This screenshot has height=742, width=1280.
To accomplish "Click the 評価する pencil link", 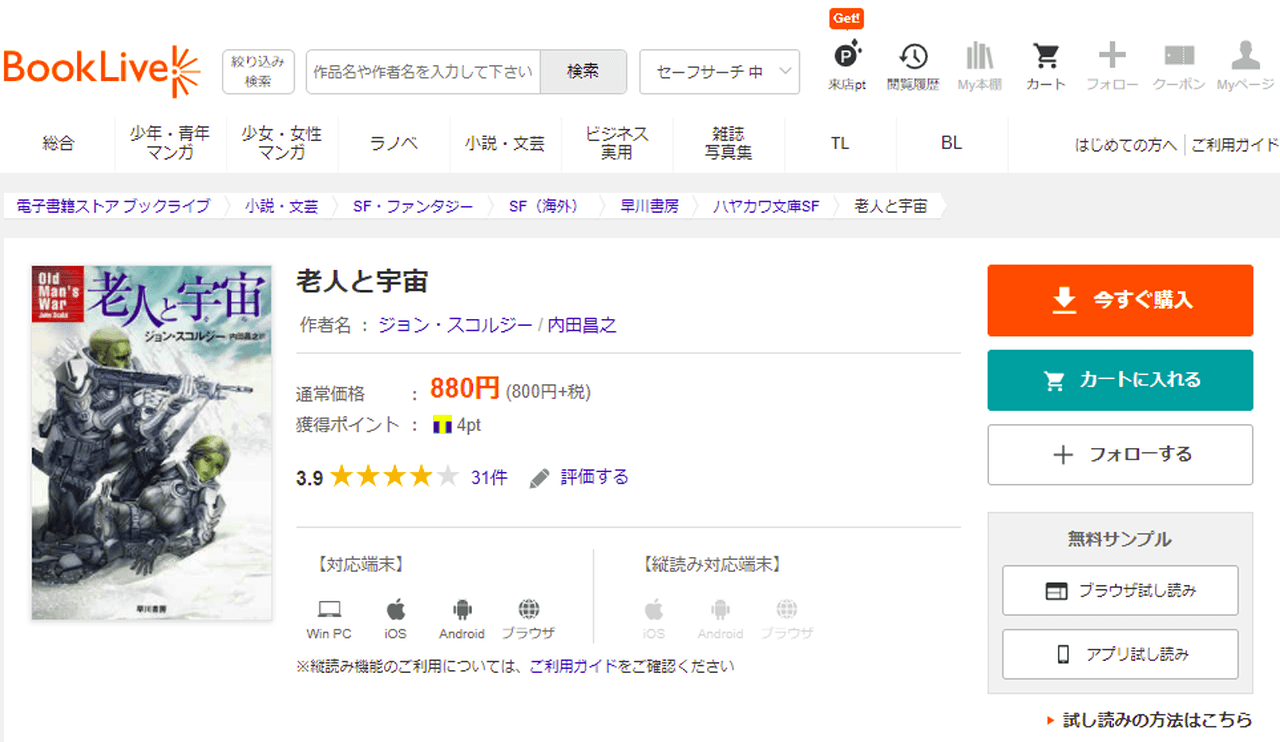I will click(x=580, y=477).
